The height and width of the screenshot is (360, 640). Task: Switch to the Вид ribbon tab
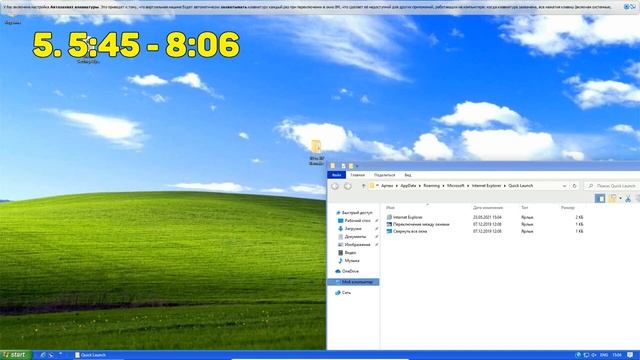coord(407,175)
